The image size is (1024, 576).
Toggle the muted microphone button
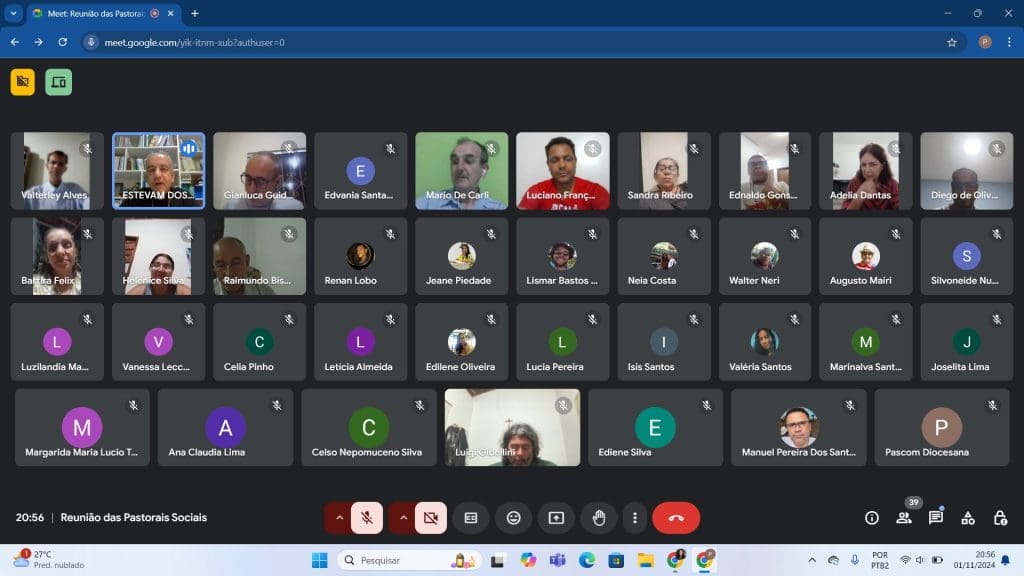[367, 518]
